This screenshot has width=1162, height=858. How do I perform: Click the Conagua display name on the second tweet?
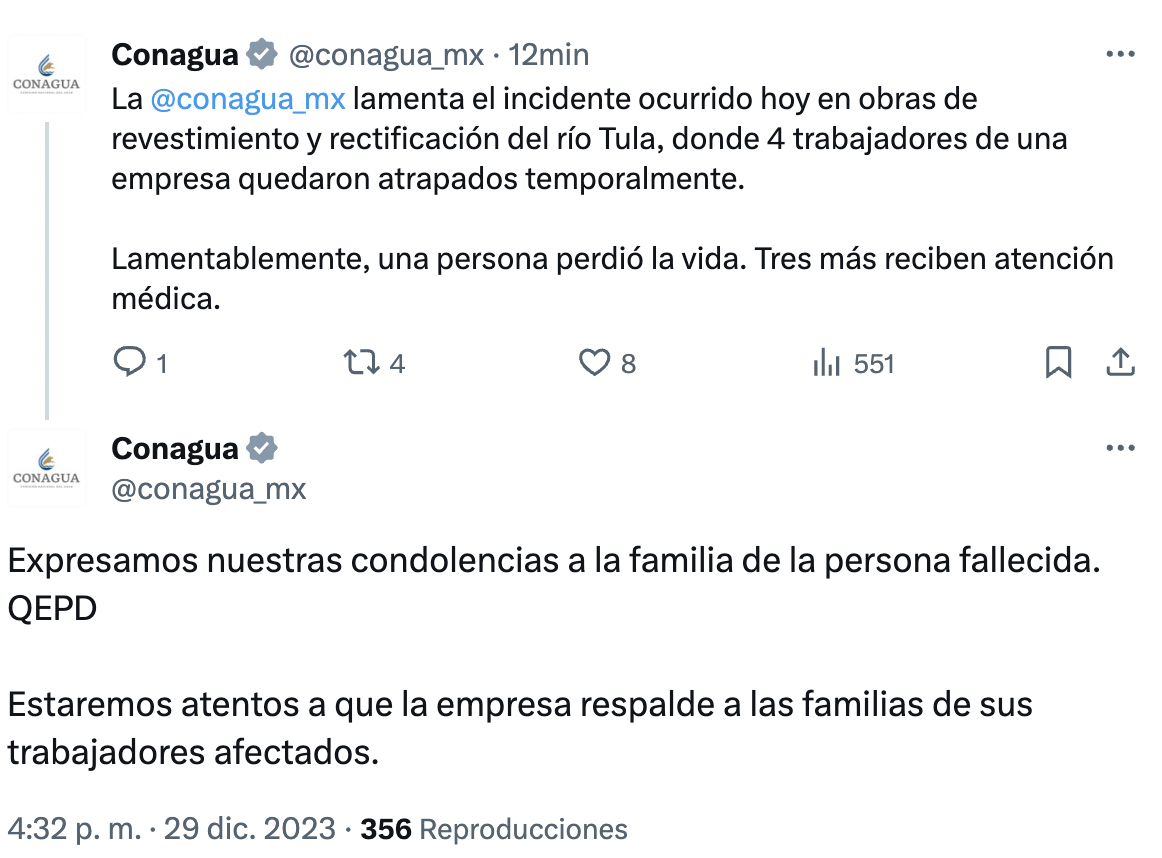pos(175,449)
